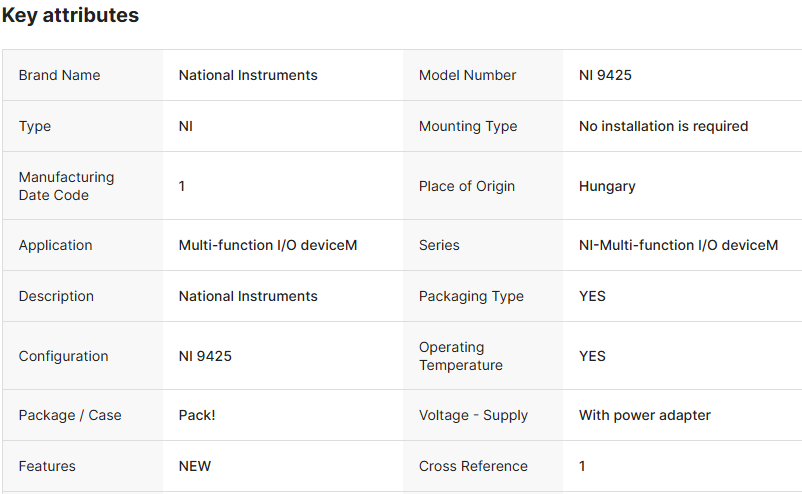
Task: Click the Description label cell
Action: 56,296
